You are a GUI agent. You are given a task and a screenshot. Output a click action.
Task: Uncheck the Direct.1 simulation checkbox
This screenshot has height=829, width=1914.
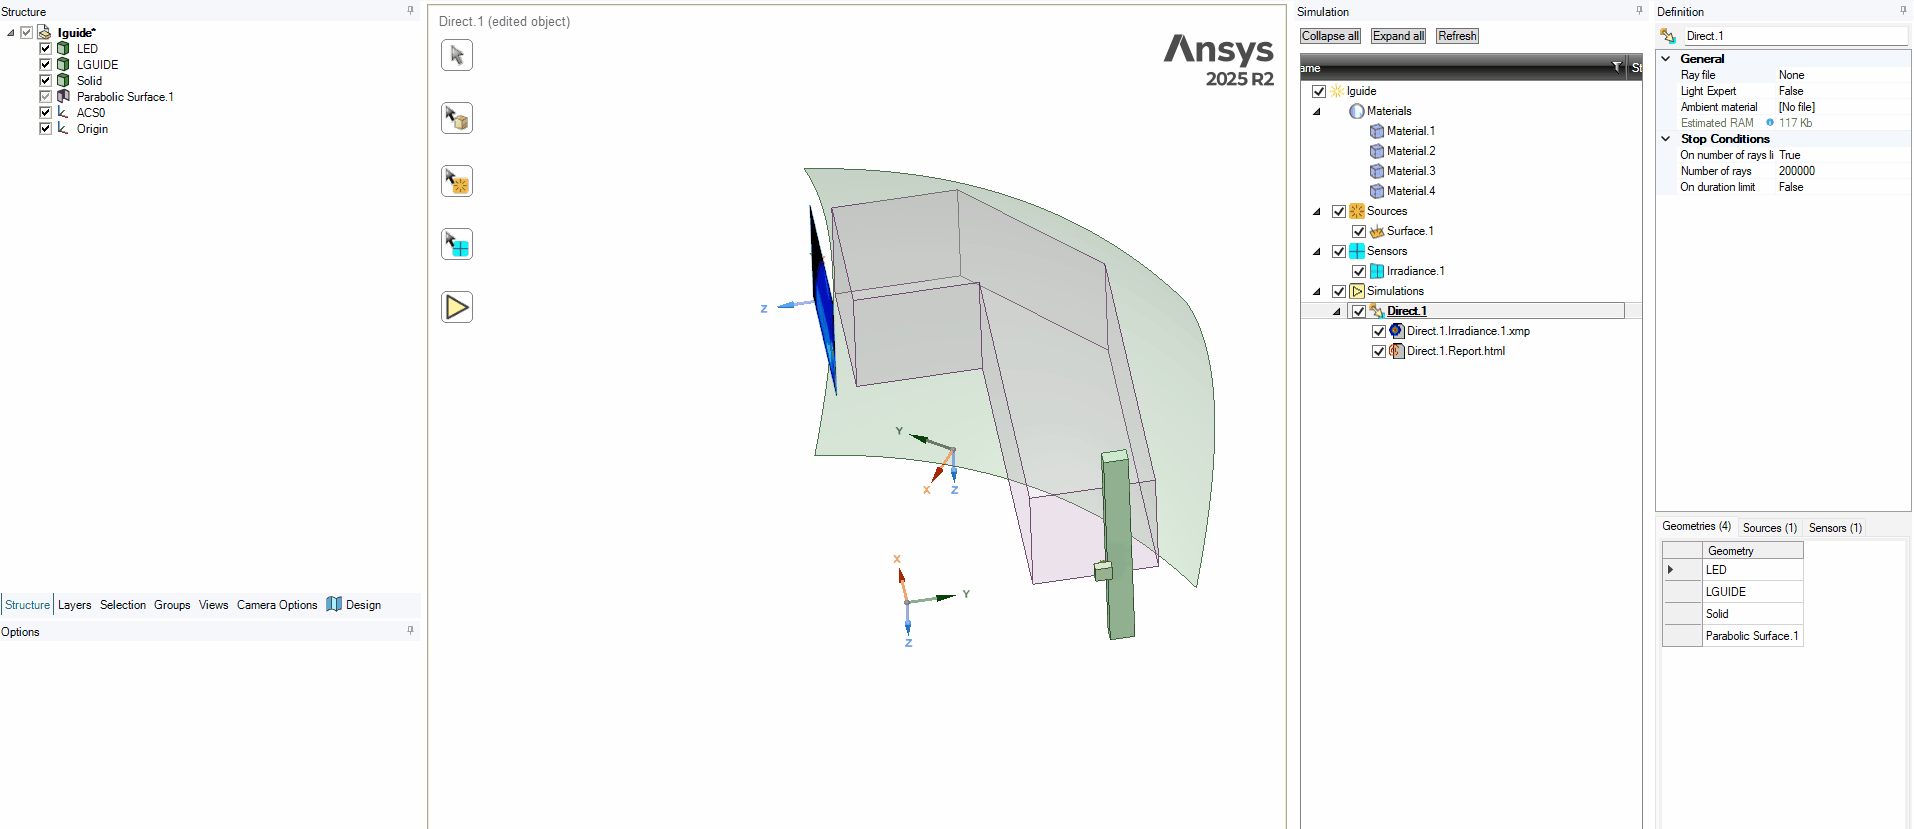1359,311
